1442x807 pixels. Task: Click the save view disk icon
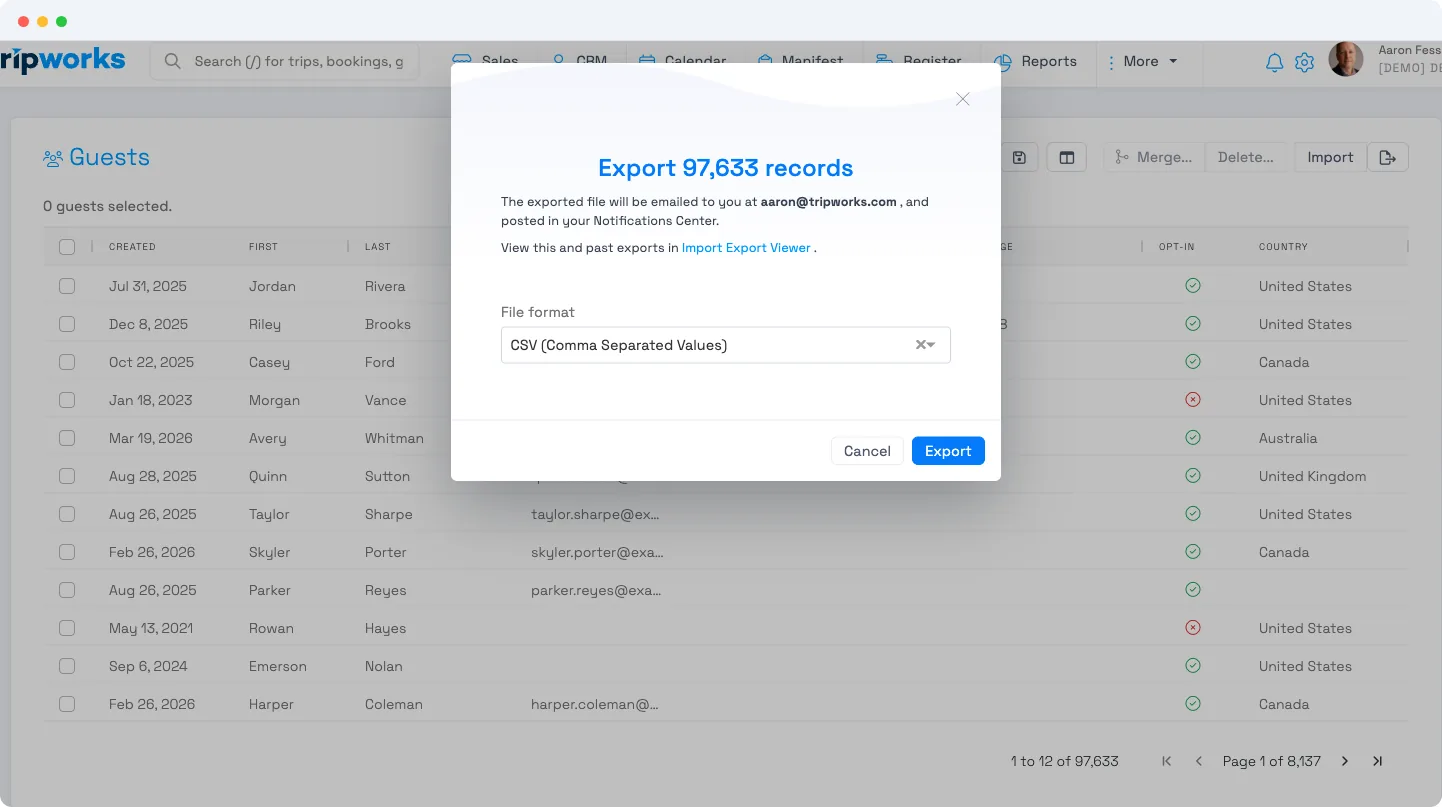1019,157
